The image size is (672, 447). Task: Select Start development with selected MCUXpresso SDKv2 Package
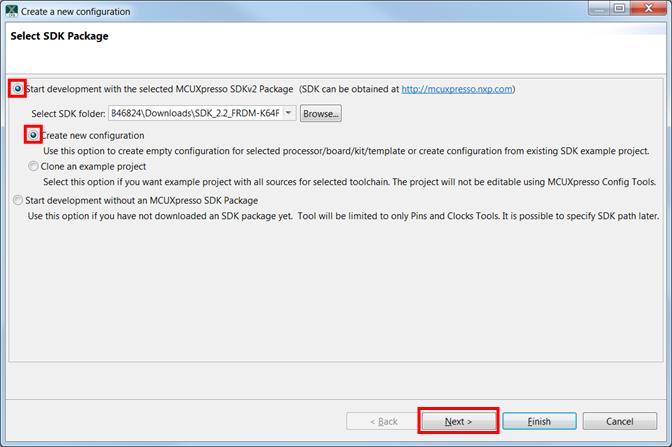[18, 89]
